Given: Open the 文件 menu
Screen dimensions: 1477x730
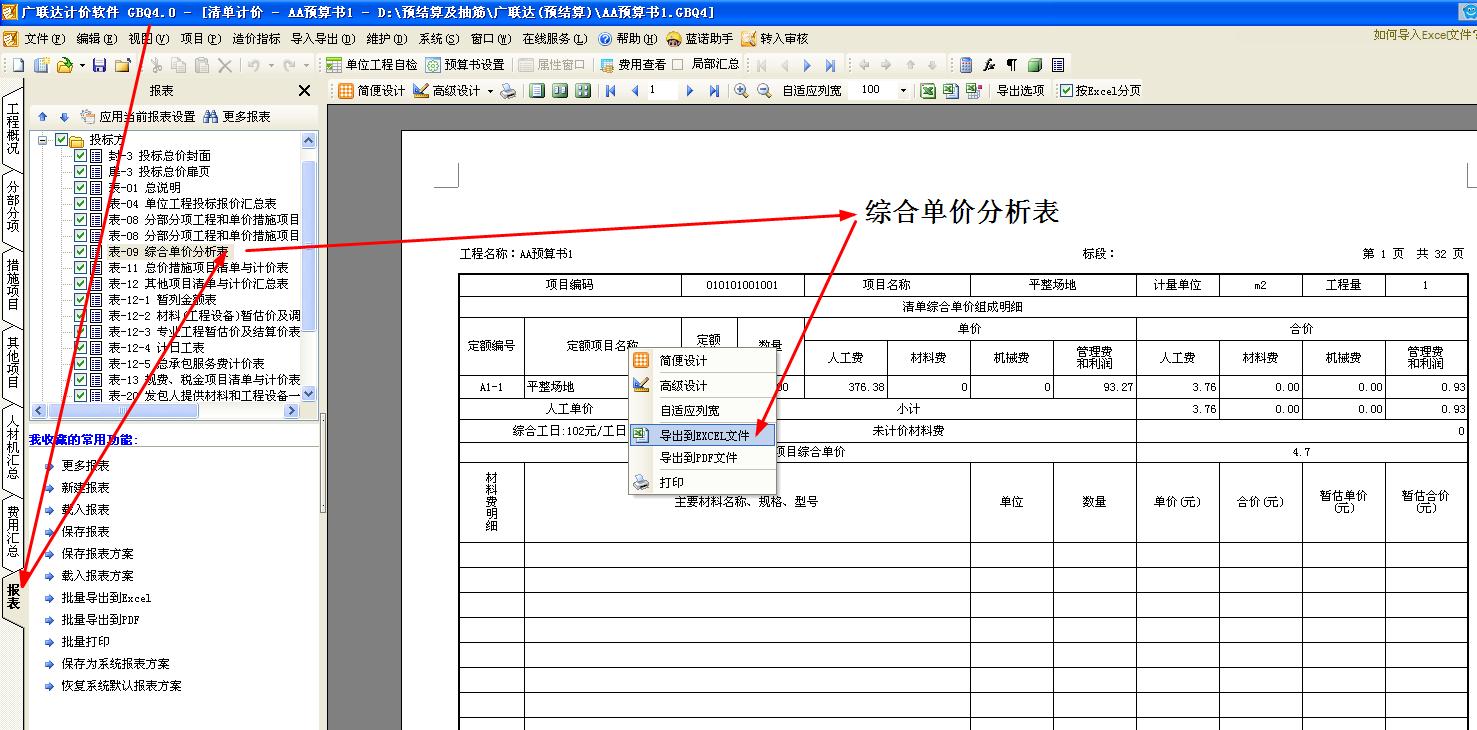Looking at the screenshot, I should click(44, 39).
